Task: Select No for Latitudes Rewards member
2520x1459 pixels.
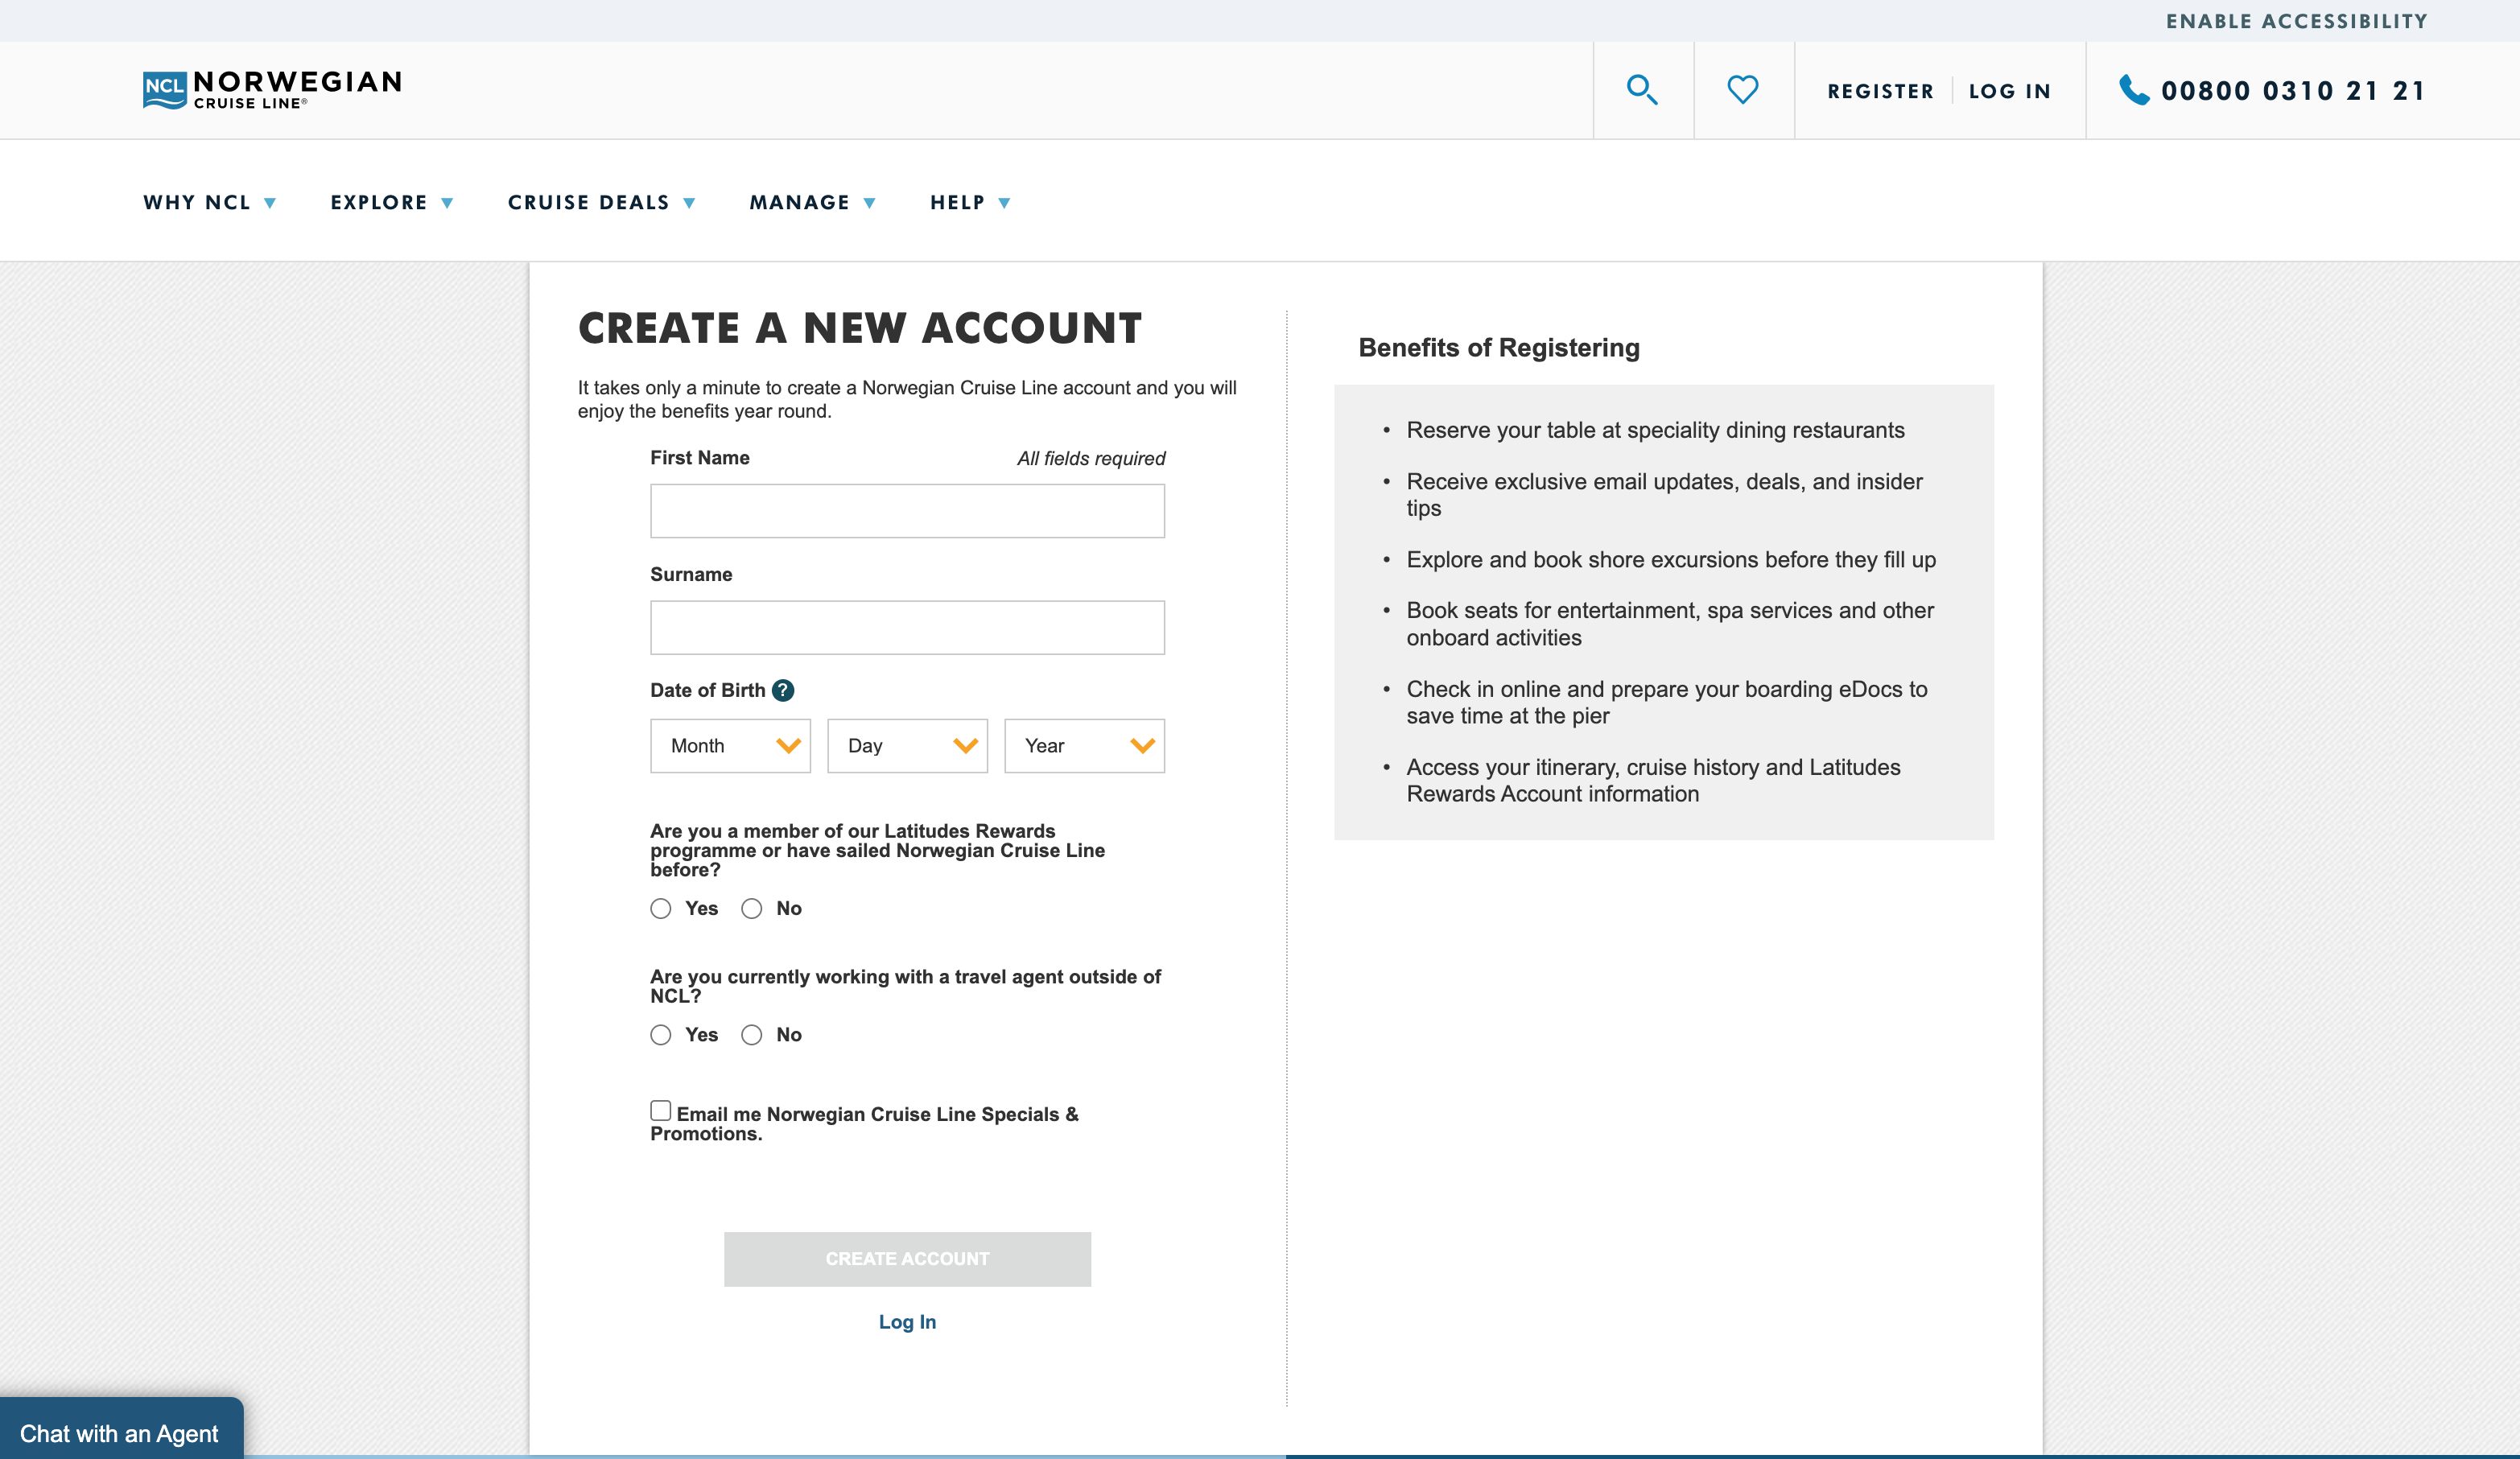Action: [x=751, y=908]
